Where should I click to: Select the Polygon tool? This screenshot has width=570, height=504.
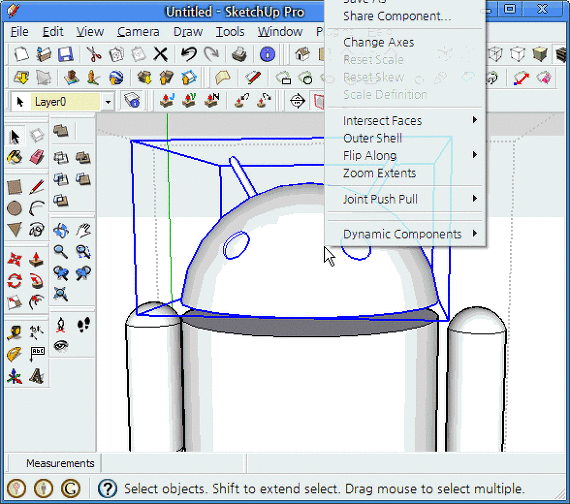tap(15, 230)
